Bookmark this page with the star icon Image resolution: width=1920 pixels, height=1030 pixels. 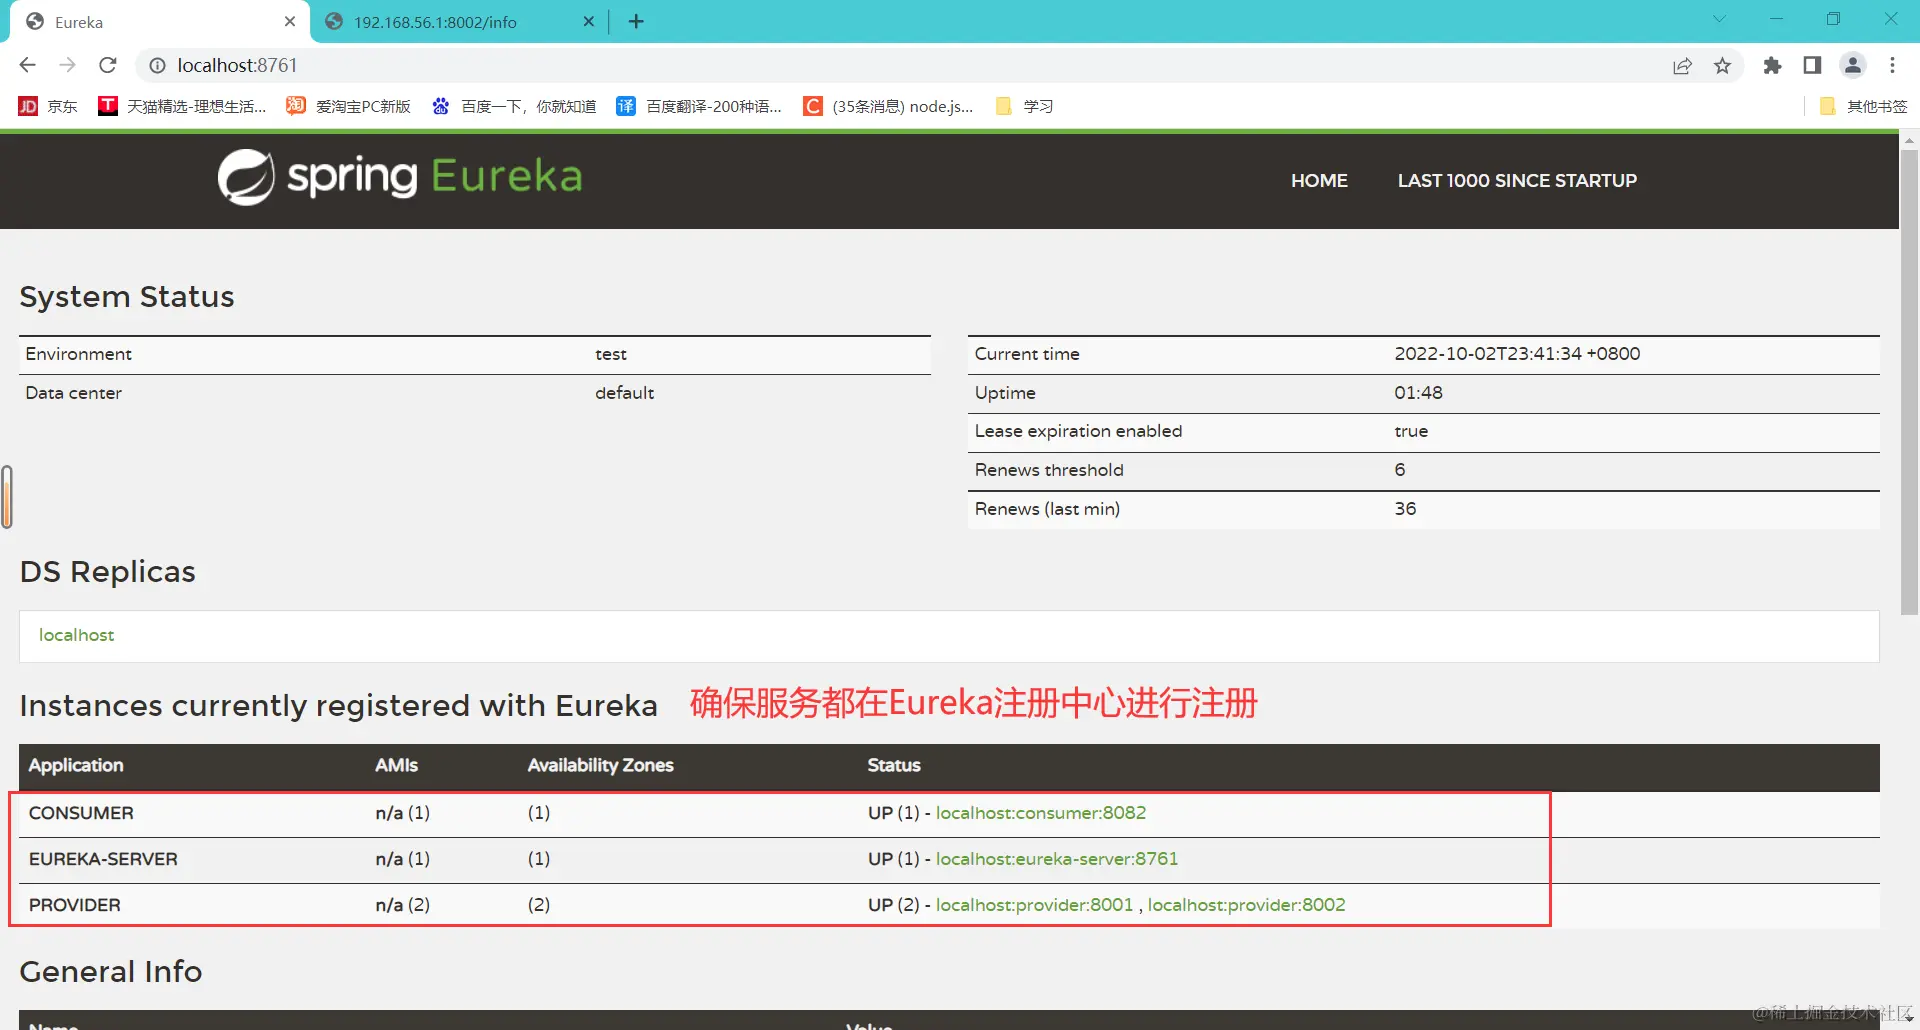pos(1722,66)
